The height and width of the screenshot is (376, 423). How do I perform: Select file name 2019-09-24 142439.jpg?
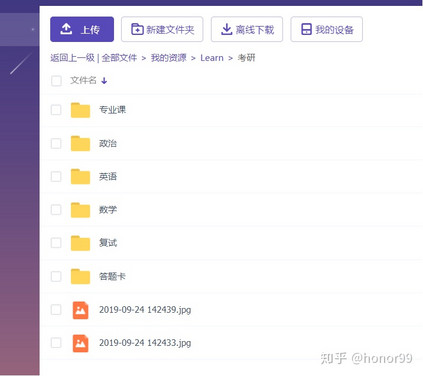[145, 310]
